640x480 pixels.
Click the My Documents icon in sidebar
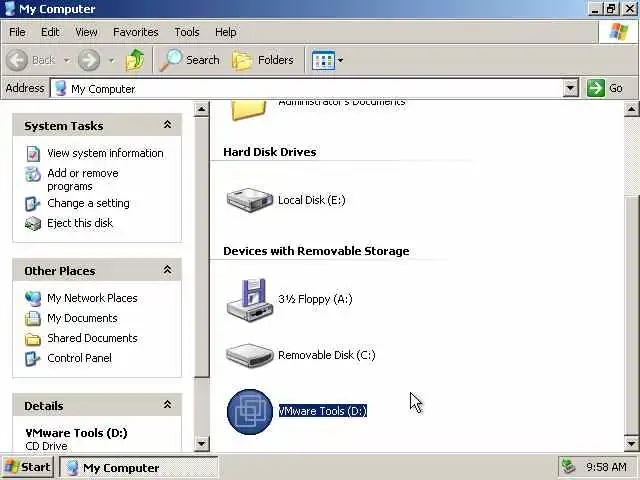tap(33, 319)
